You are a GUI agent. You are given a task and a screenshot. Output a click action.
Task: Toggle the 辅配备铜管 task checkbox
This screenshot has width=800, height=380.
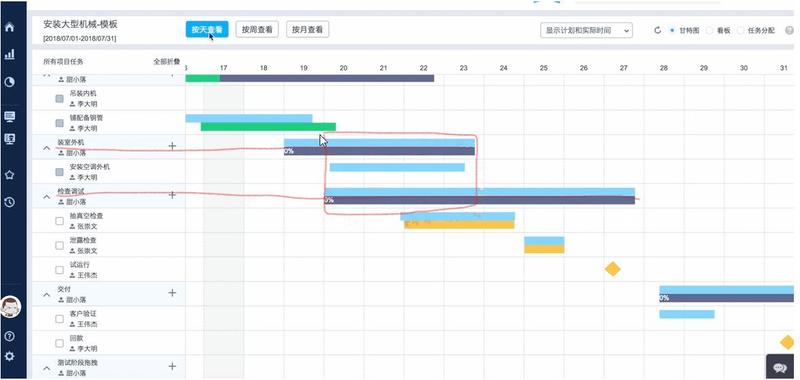[x=60, y=123]
